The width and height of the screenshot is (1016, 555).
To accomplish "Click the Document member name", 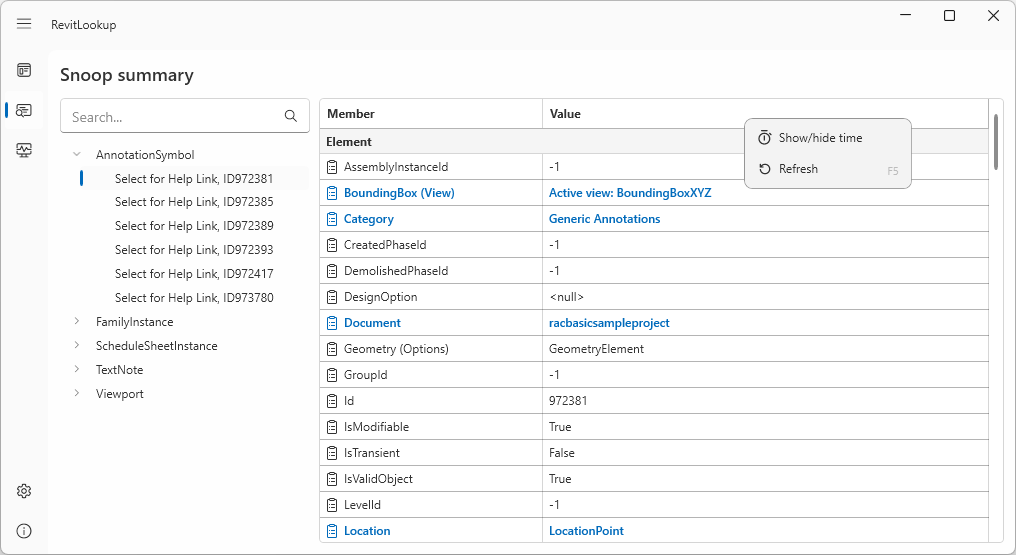I will [x=372, y=323].
